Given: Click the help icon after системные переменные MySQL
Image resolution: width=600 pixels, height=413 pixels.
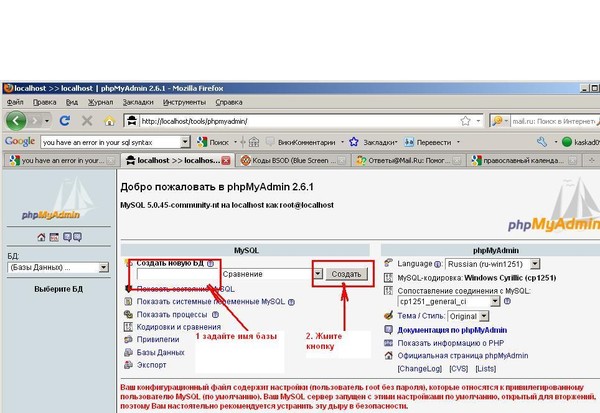Looking at the screenshot, I should coord(291,302).
